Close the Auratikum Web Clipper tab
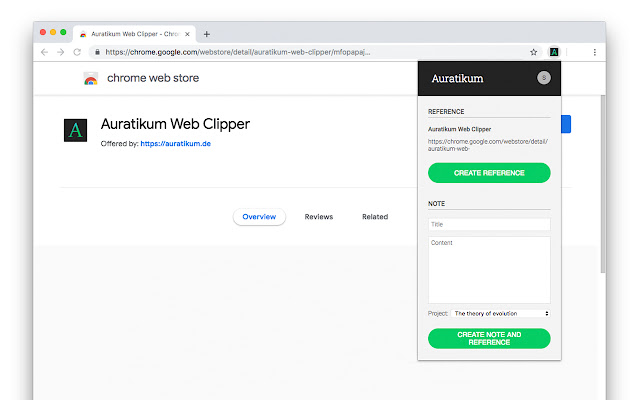 187,34
